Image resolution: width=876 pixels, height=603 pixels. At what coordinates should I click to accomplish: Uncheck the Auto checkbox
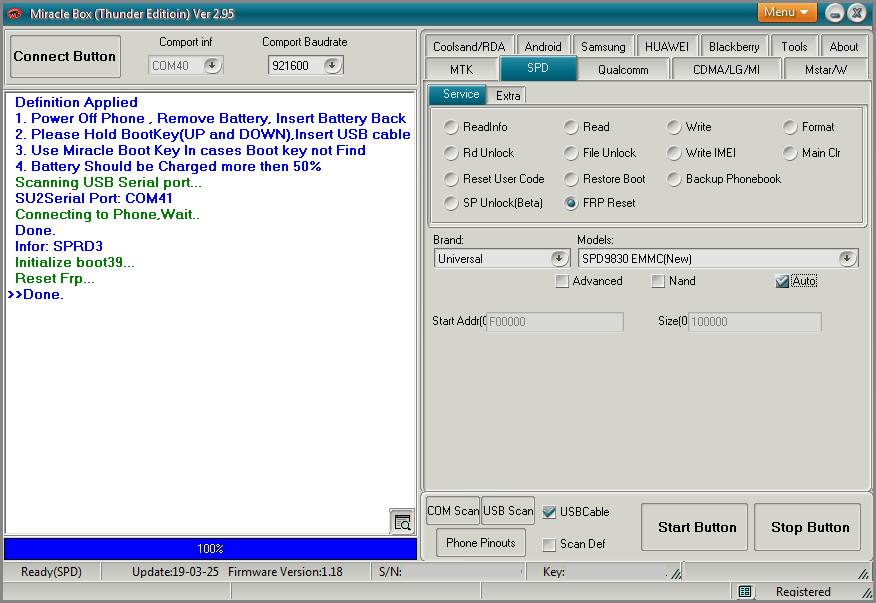(x=782, y=281)
